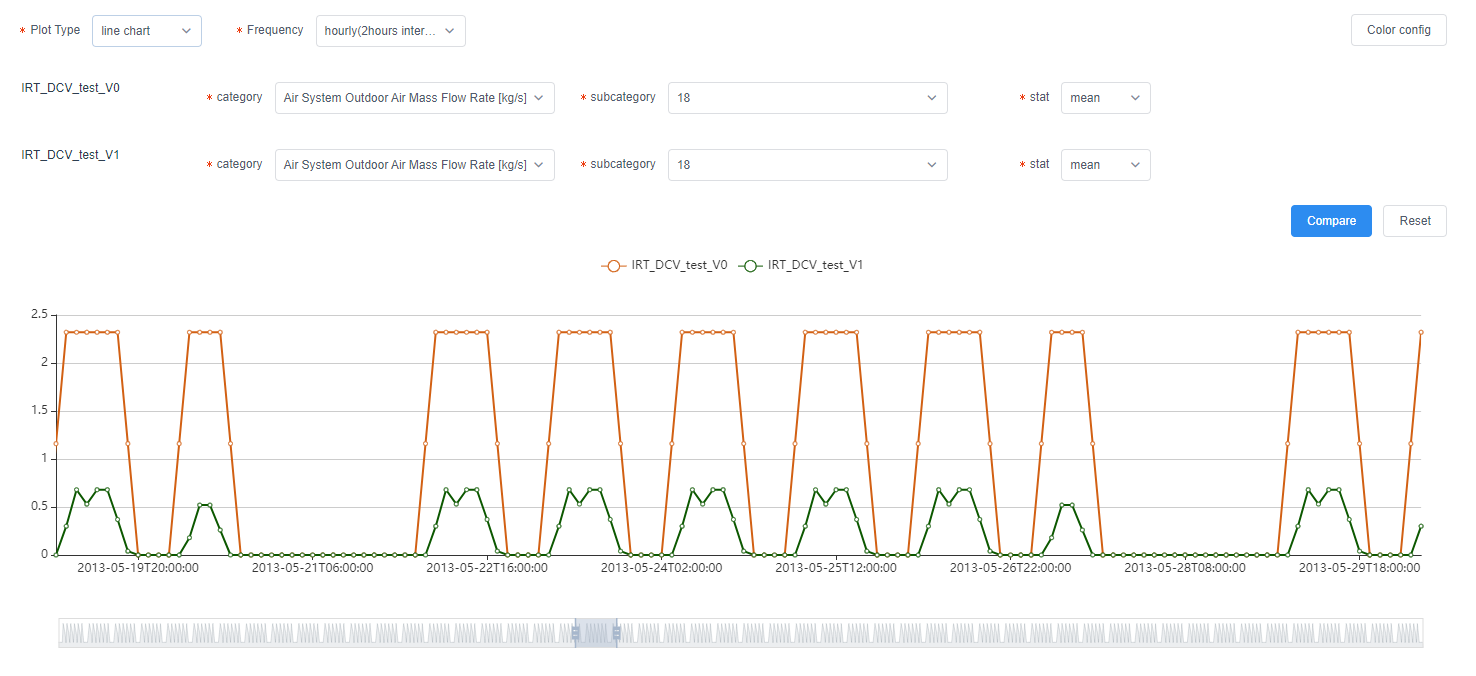Click the Frequency field label
The image size is (1476, 676).
pyautogui.click(x=275, y=30)
